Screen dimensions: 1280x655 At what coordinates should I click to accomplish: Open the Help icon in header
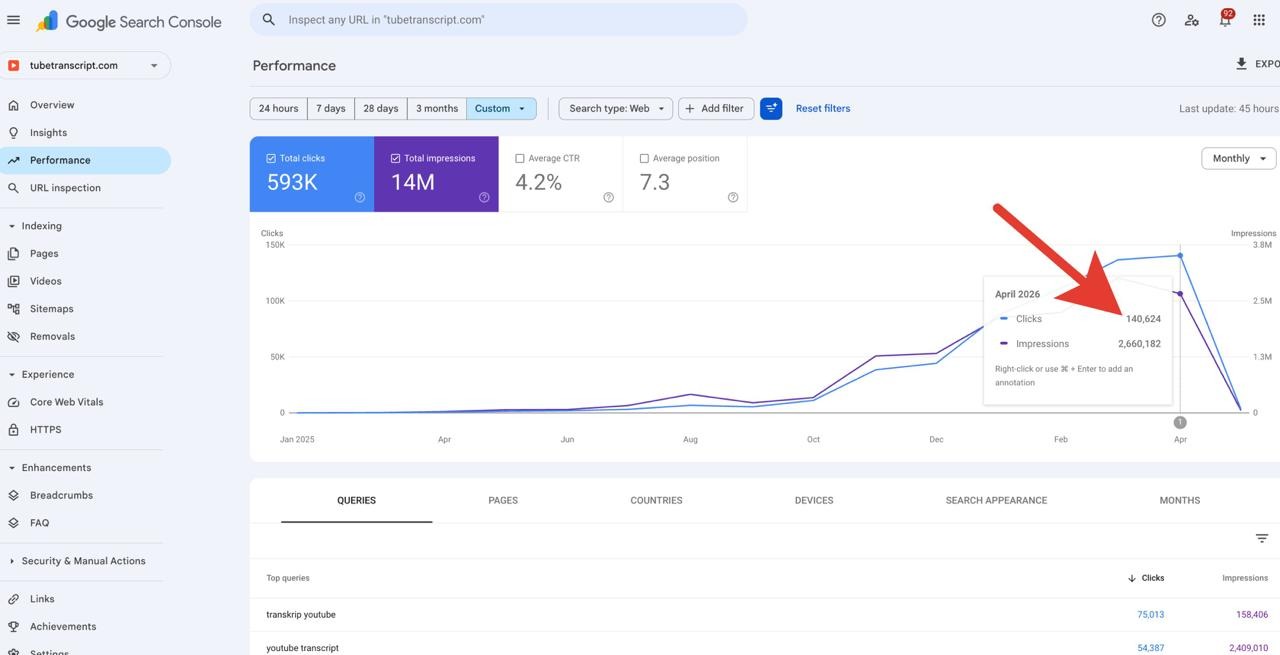(x=1158, y=20)
